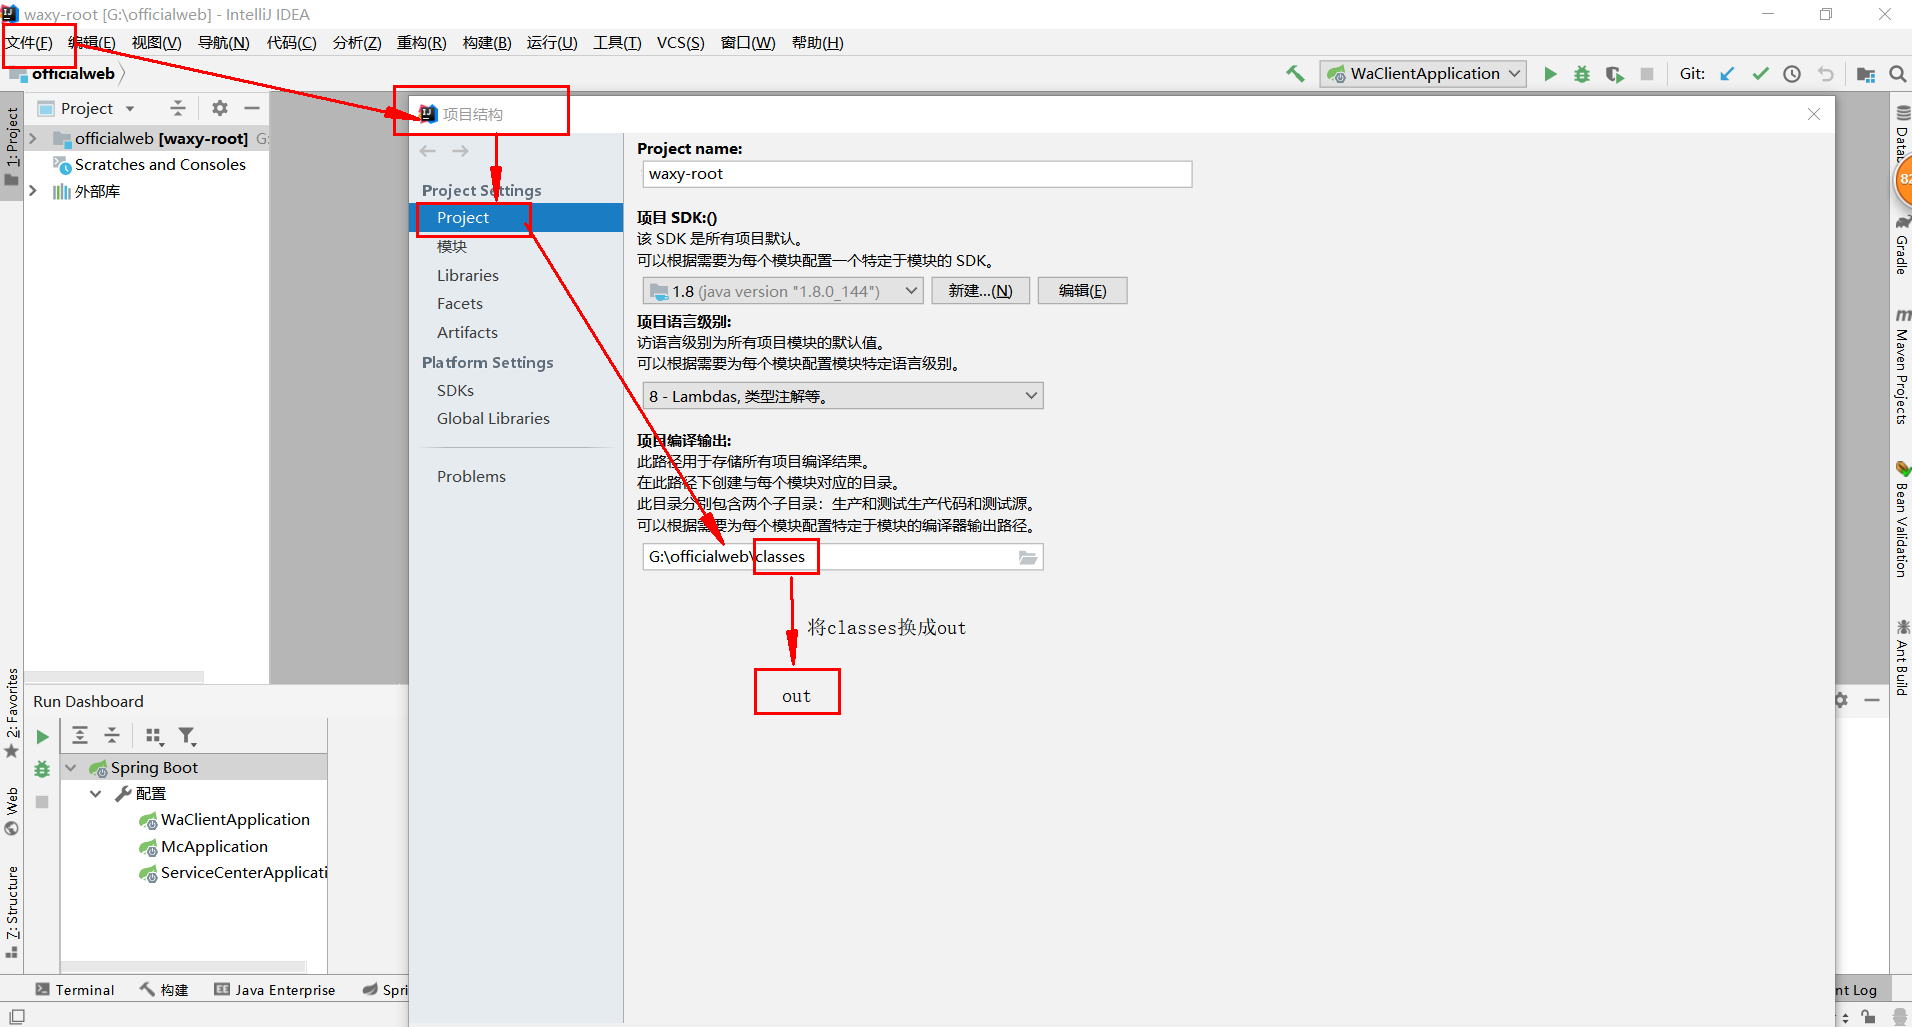Collapse the Spring Boot node in Run Dashboard
This screenshot has height=1027, width=1912.
(x=72, y=766)
